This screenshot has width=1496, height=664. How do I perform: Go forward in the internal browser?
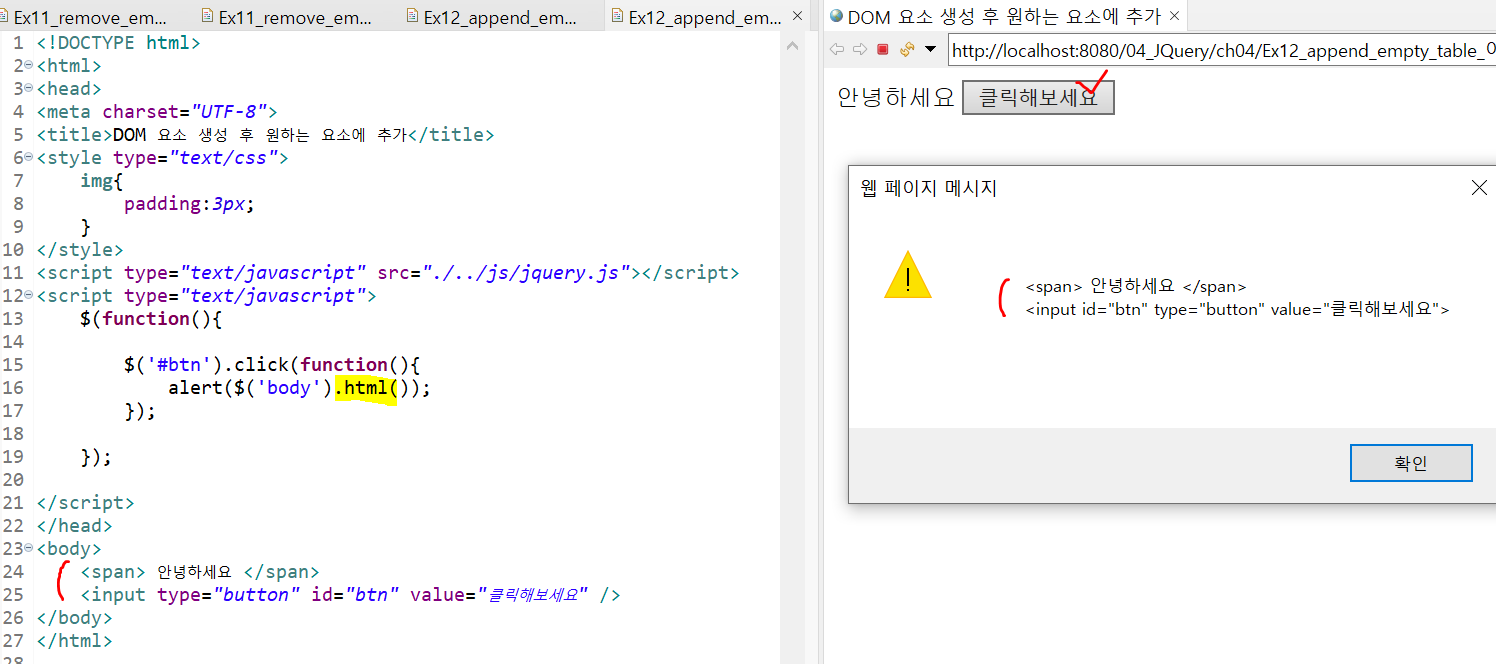click(x=859, y=49)
